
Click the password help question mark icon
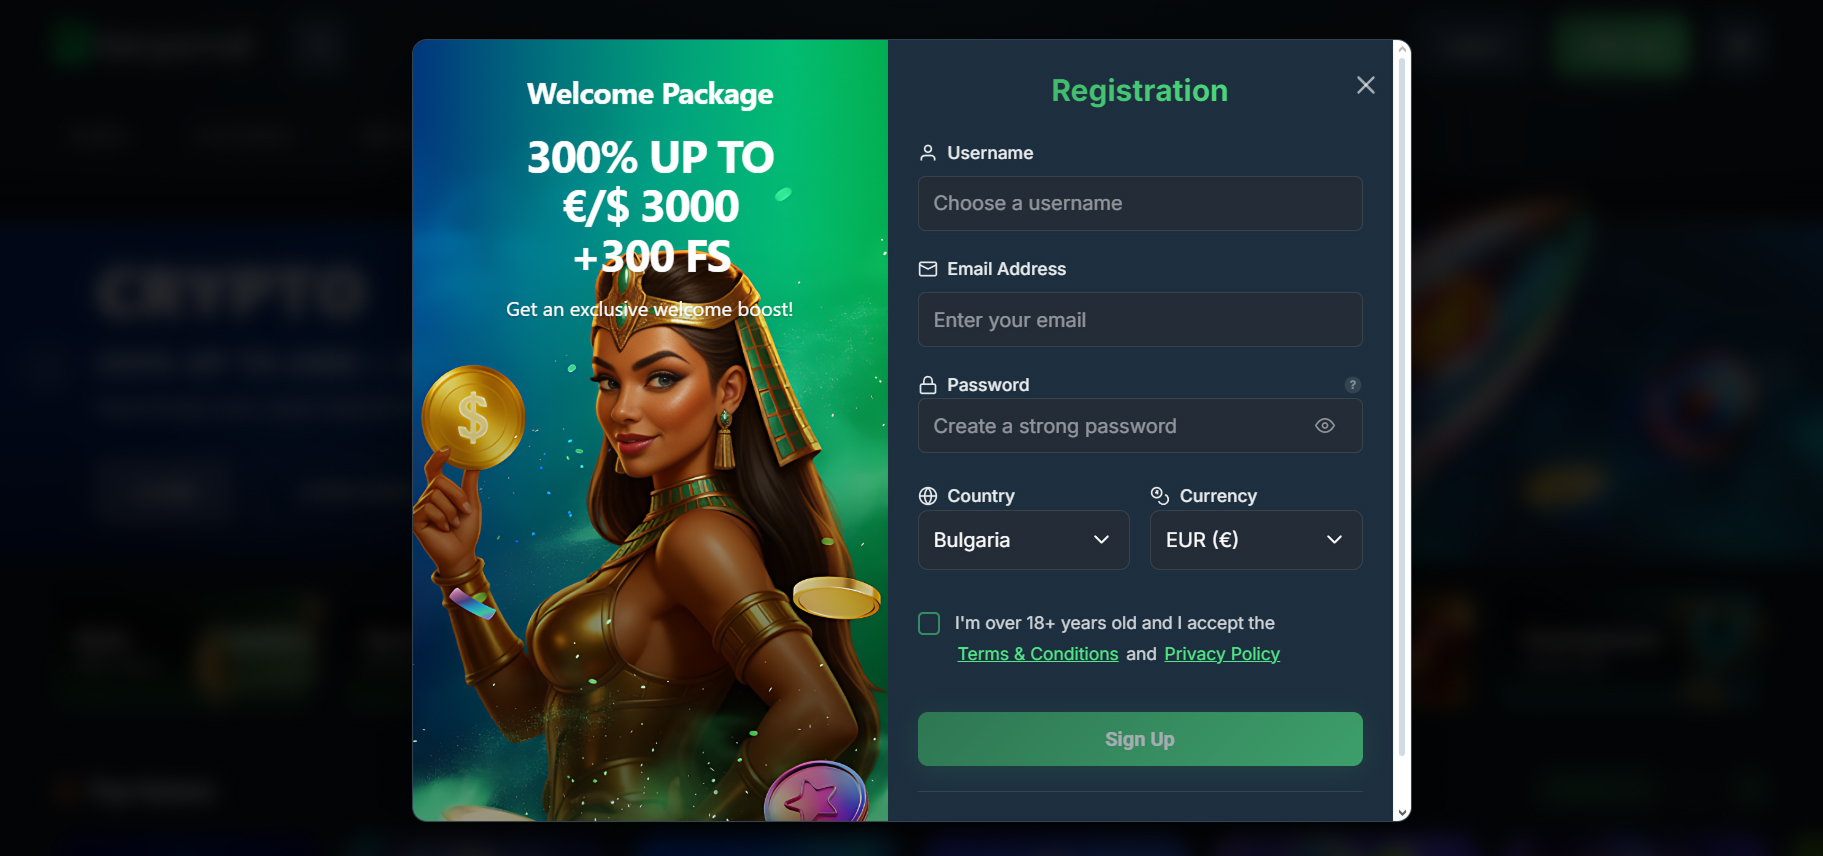pos(1352,385)
